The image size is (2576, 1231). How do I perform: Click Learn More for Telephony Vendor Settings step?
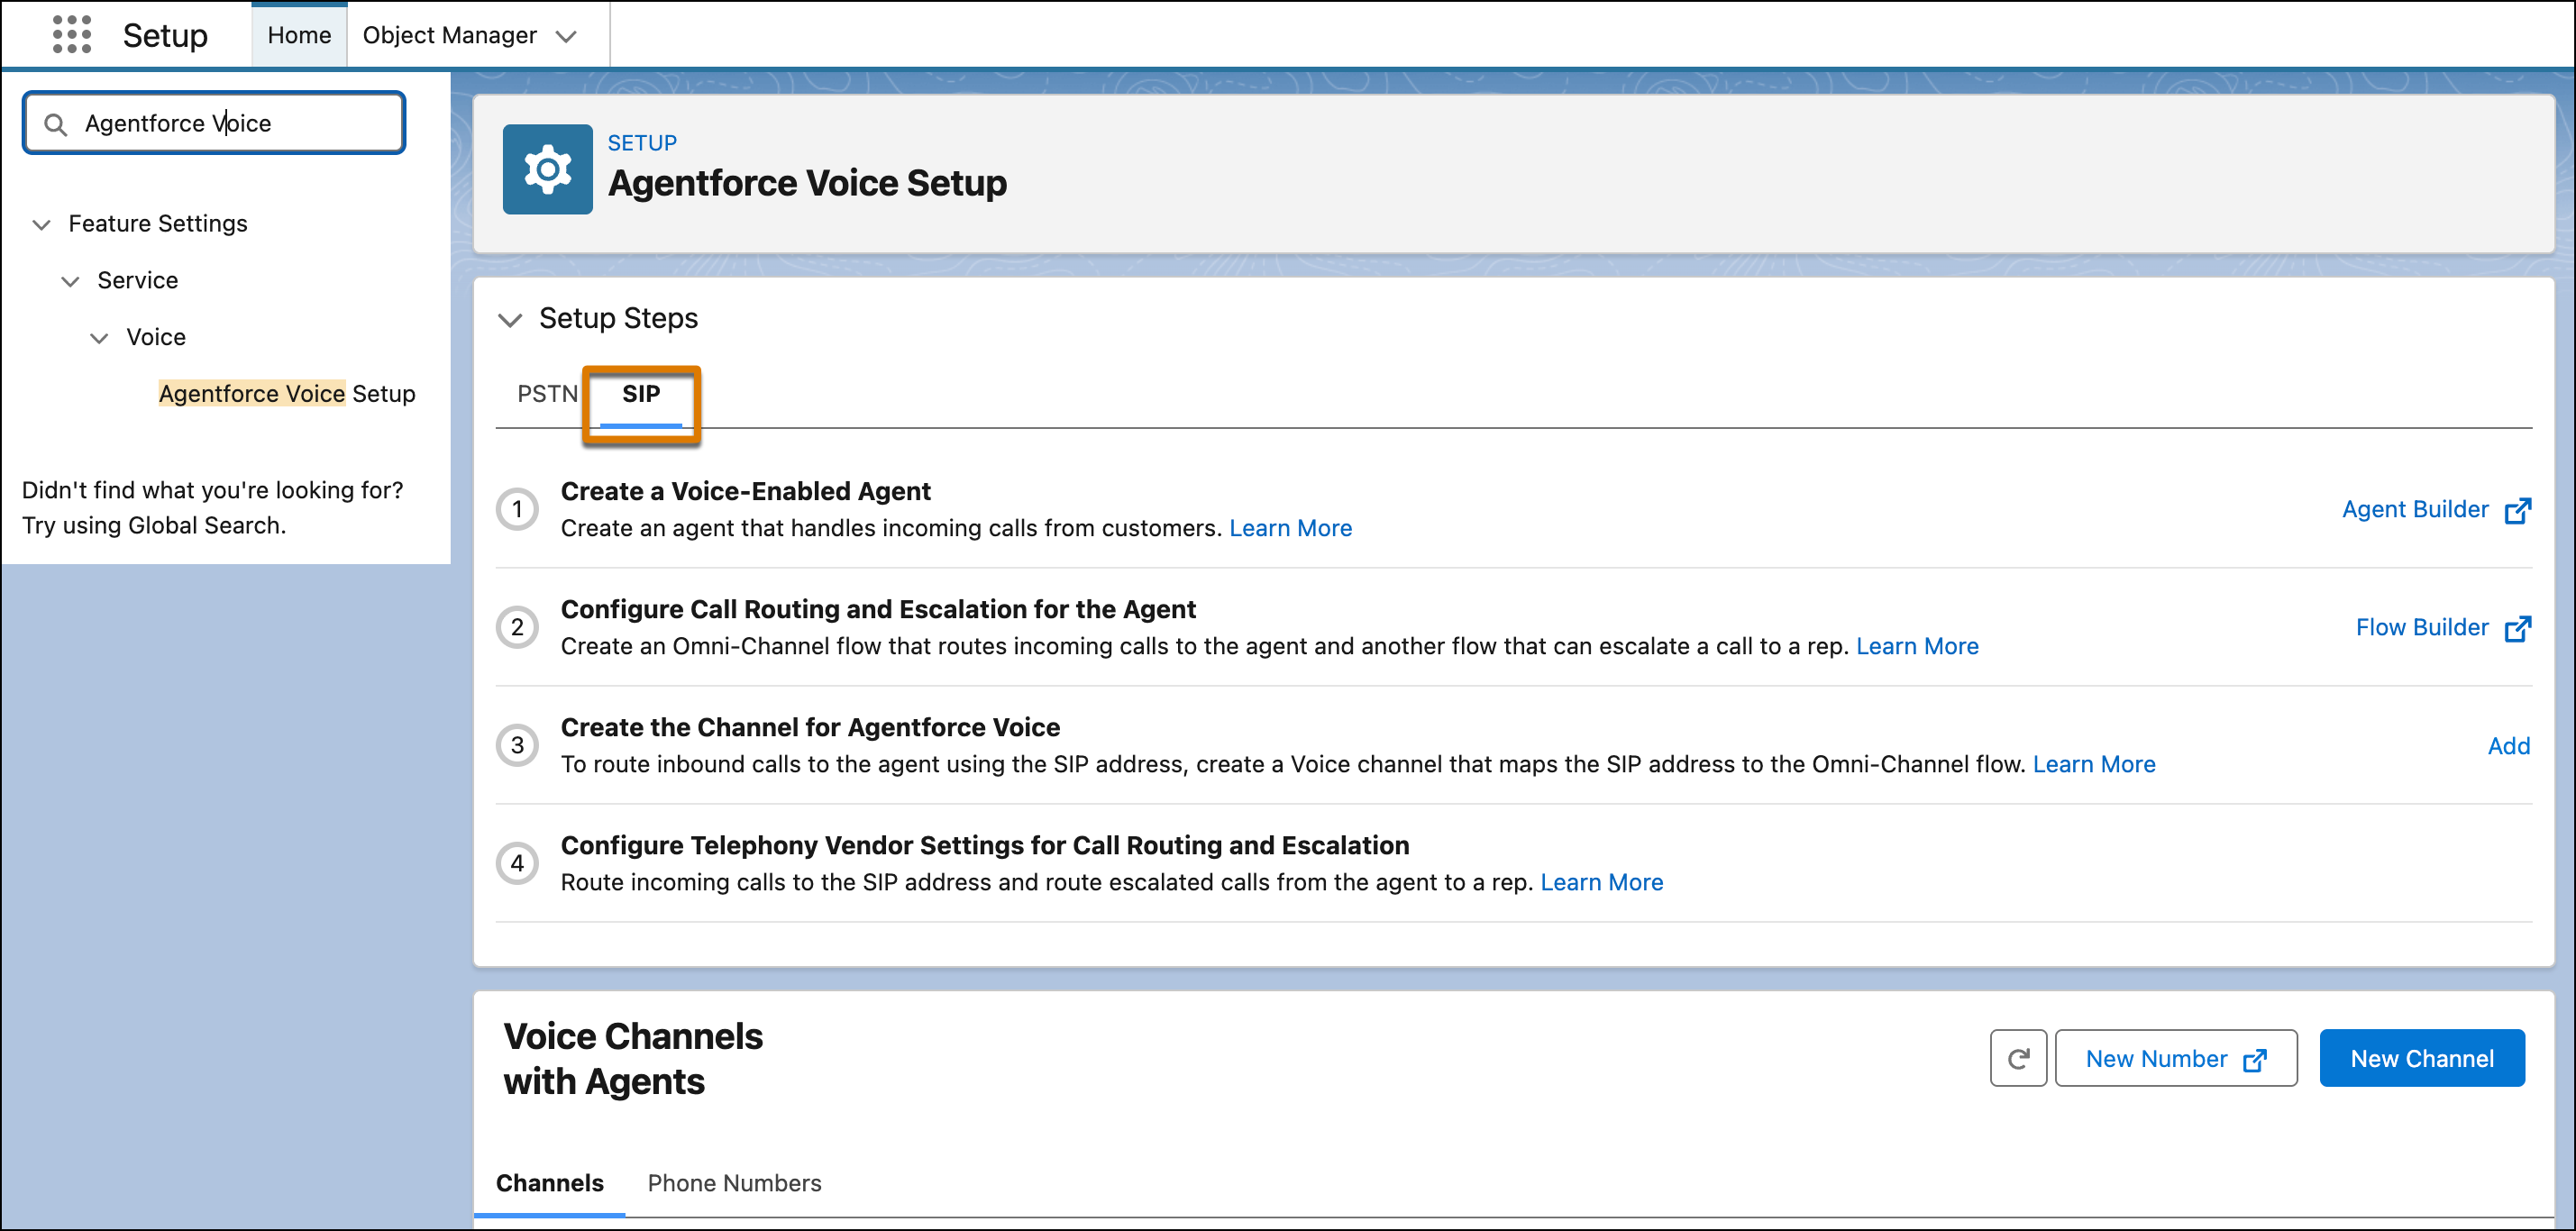click(1601, 882)
